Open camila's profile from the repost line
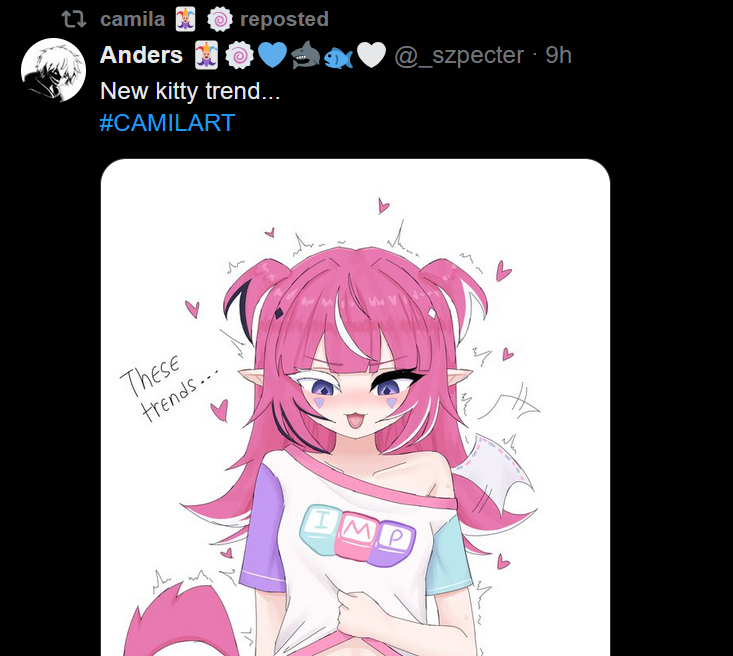This screenshot has width=733, height=656. pos(132,19)
